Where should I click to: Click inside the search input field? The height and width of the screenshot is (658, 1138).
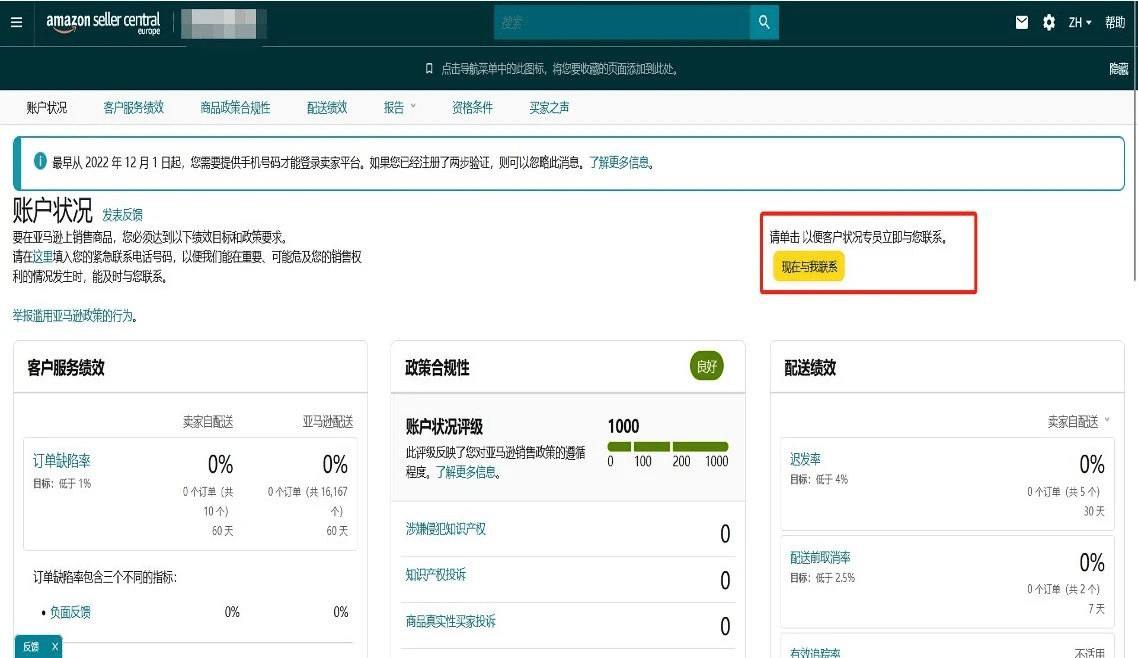pos(620,21)
